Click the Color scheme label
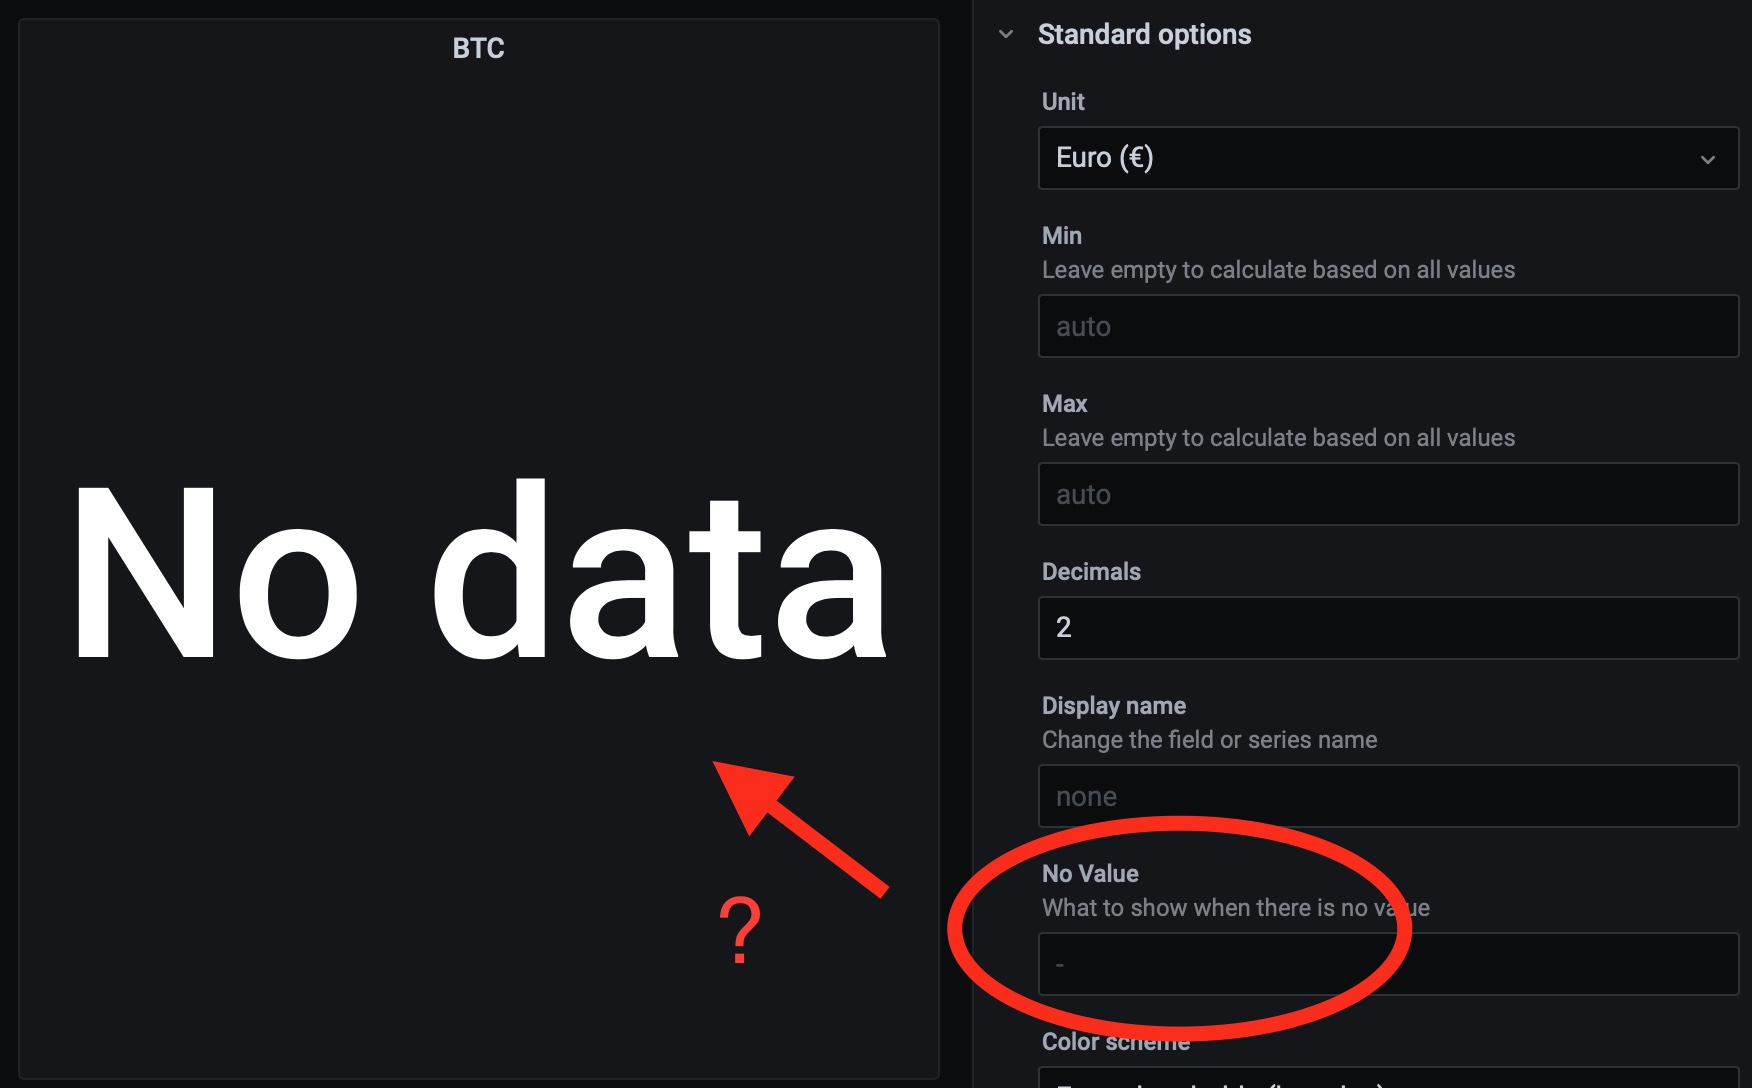Viewport: 1752px width, 1088px height. pos(1114,1041)
